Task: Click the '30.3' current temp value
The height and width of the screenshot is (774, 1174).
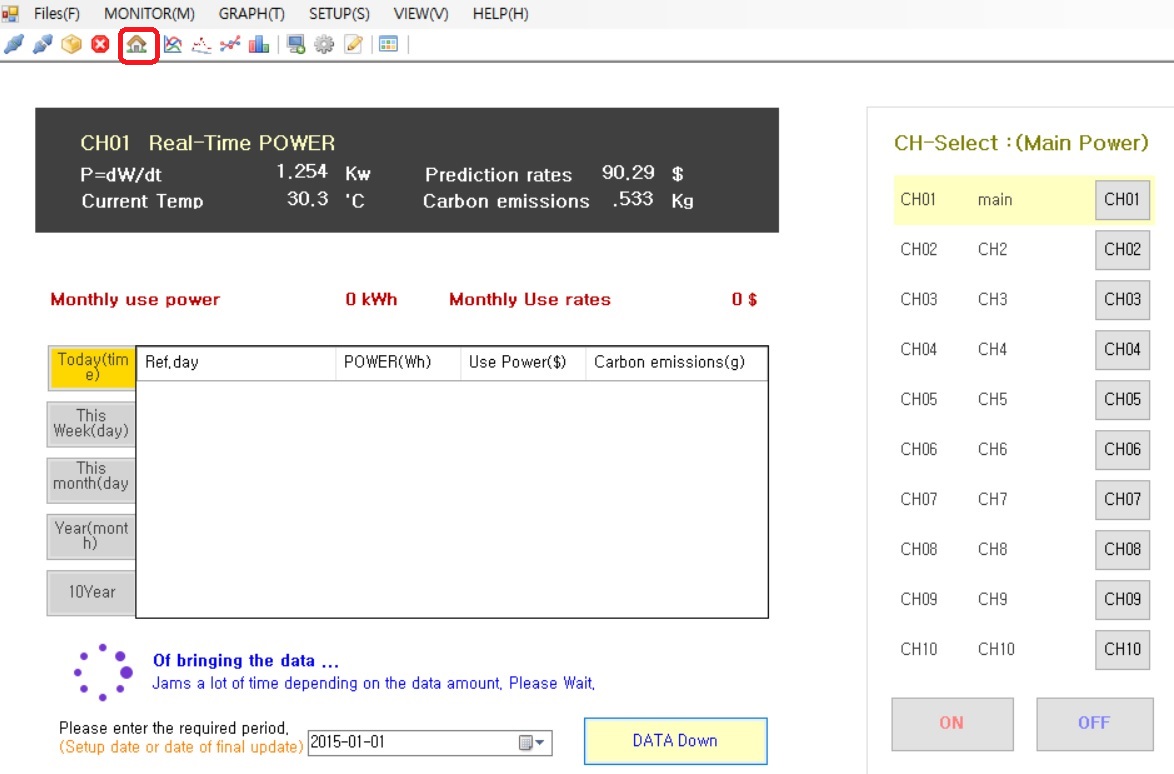Action: (308, 199)
